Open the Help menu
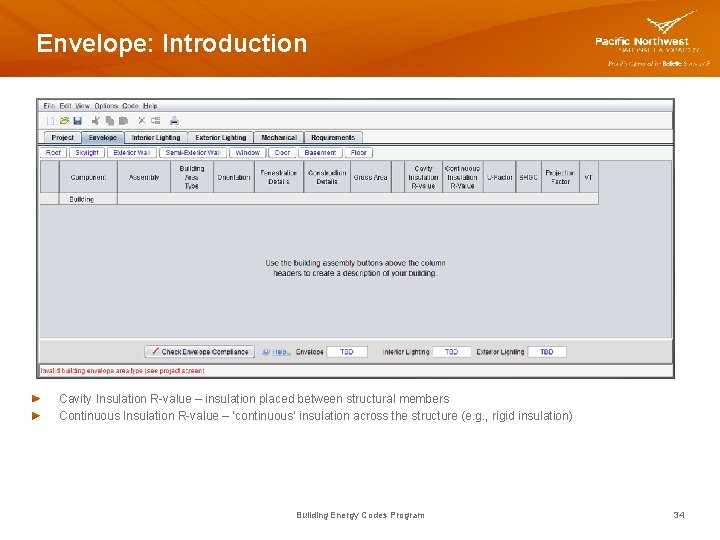The height and width of the screenshot is (540, 720). click(150, 106)
